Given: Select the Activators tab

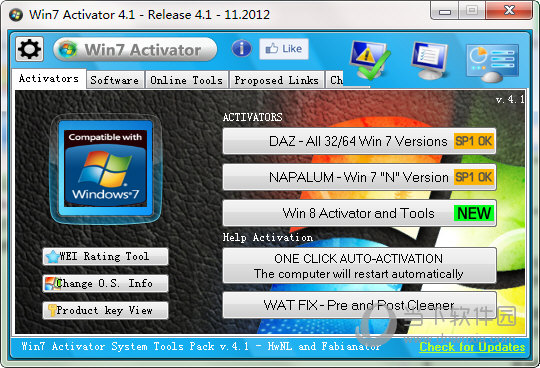Looking at the screenshot, I should [49, 79].
